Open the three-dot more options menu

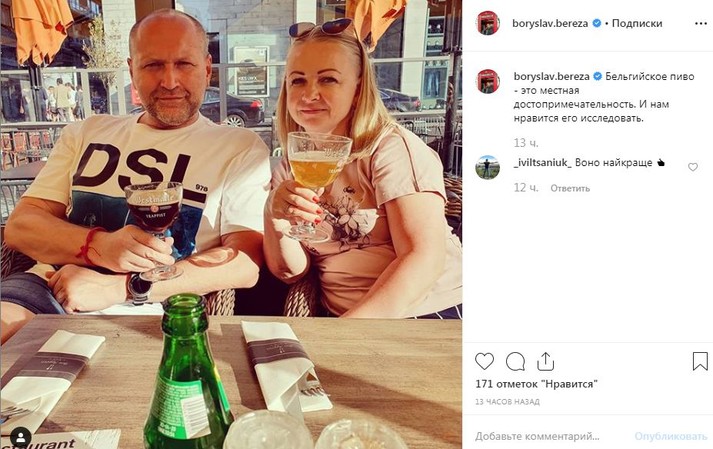(701, 24)
